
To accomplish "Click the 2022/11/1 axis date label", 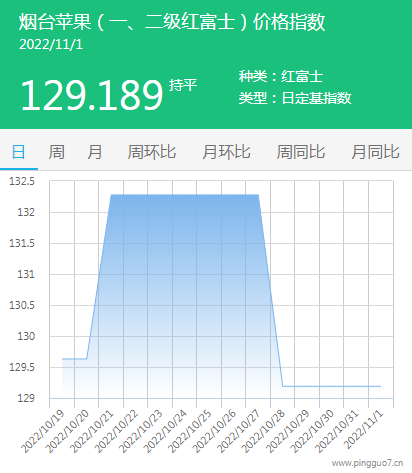I will point(364,429).
